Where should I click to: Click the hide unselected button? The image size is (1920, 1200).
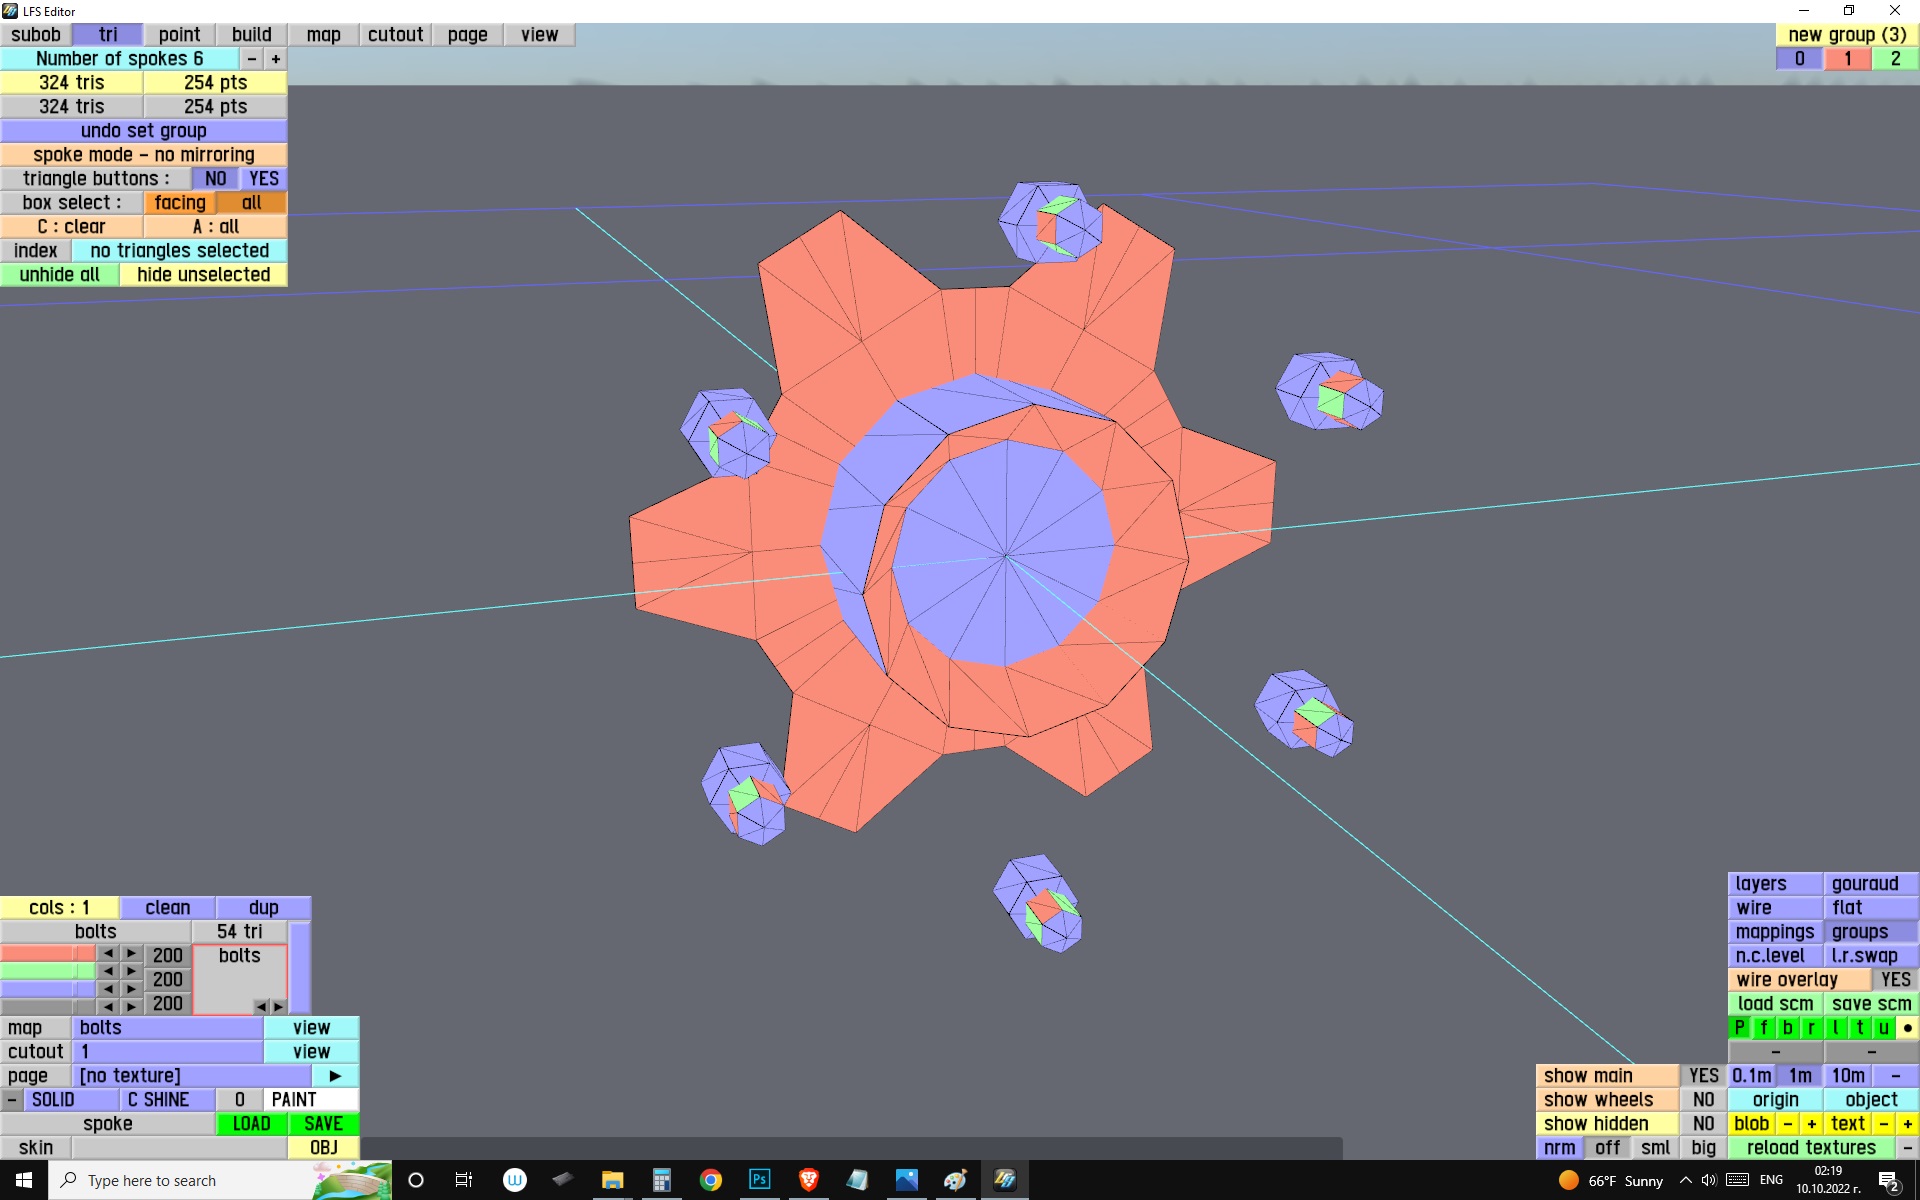(203, 275)
